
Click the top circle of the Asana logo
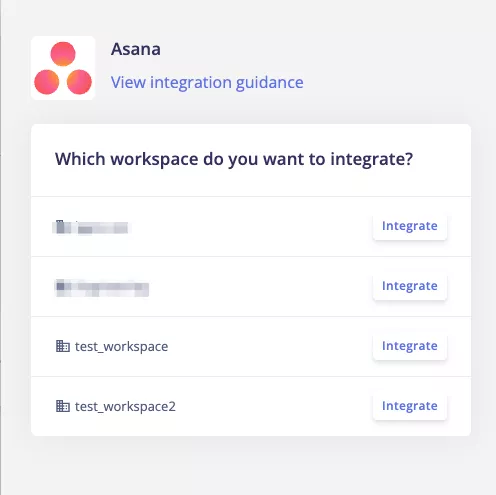coord(63,54)
